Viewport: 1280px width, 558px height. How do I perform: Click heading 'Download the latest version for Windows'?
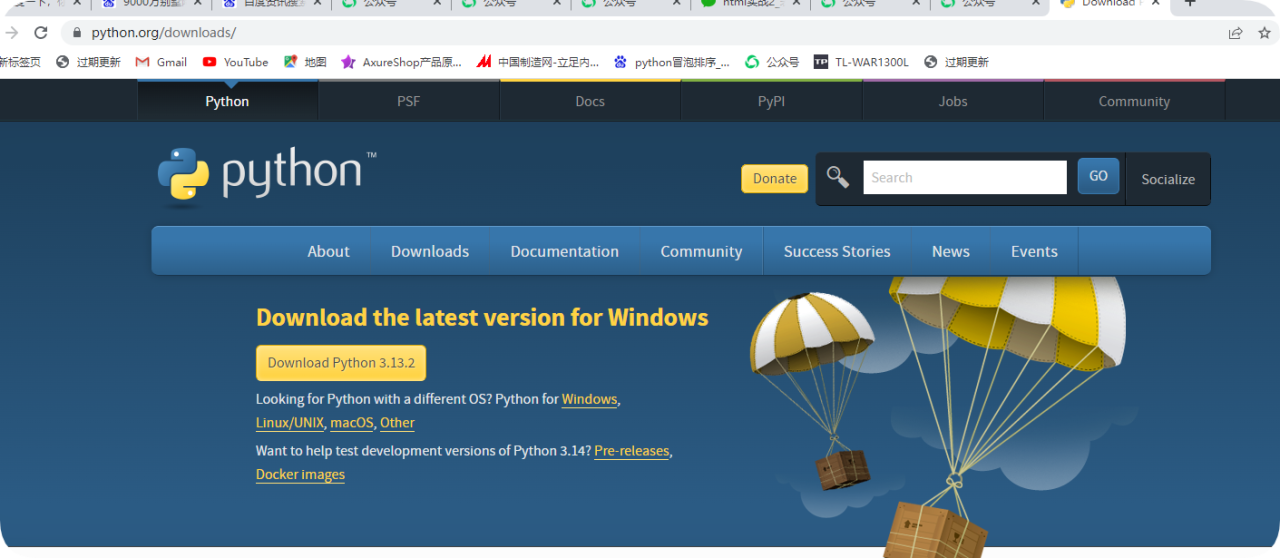pyautogui.click(x=482, y=318)
